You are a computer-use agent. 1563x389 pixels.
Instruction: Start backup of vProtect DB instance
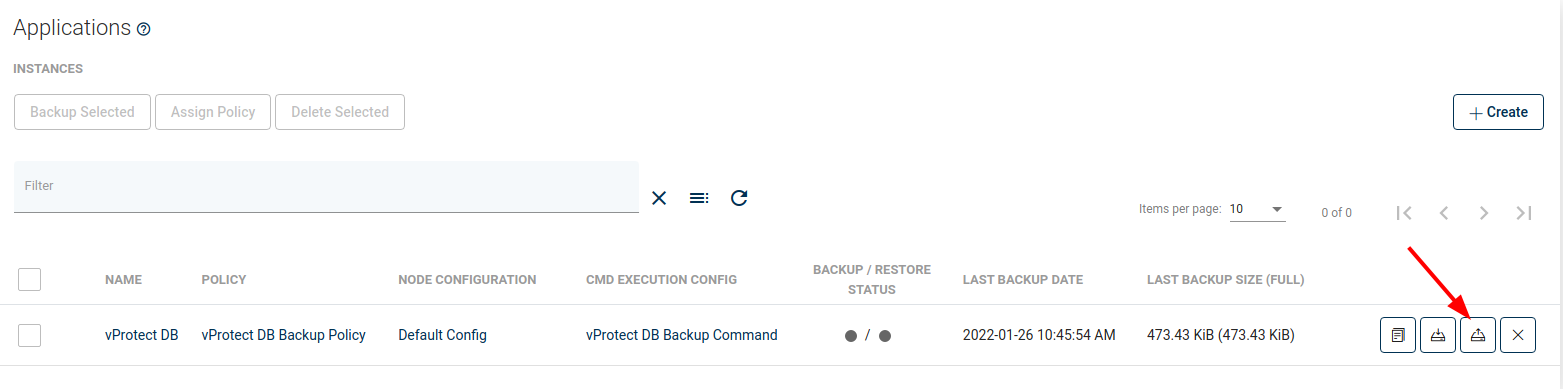coord(1437,335)
